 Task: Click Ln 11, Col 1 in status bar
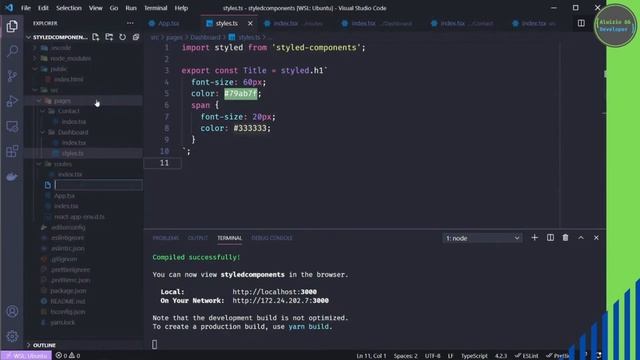[x=371, y=356]
